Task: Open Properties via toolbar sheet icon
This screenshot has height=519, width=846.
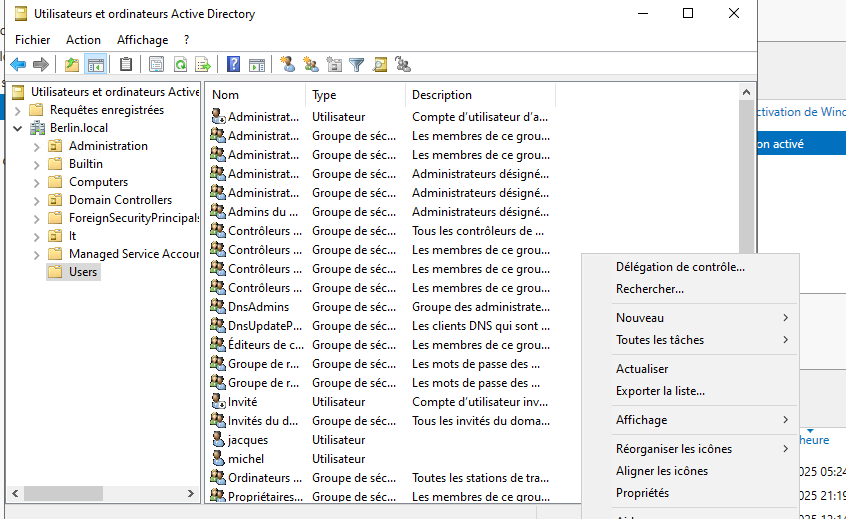Action: [156, 65]
